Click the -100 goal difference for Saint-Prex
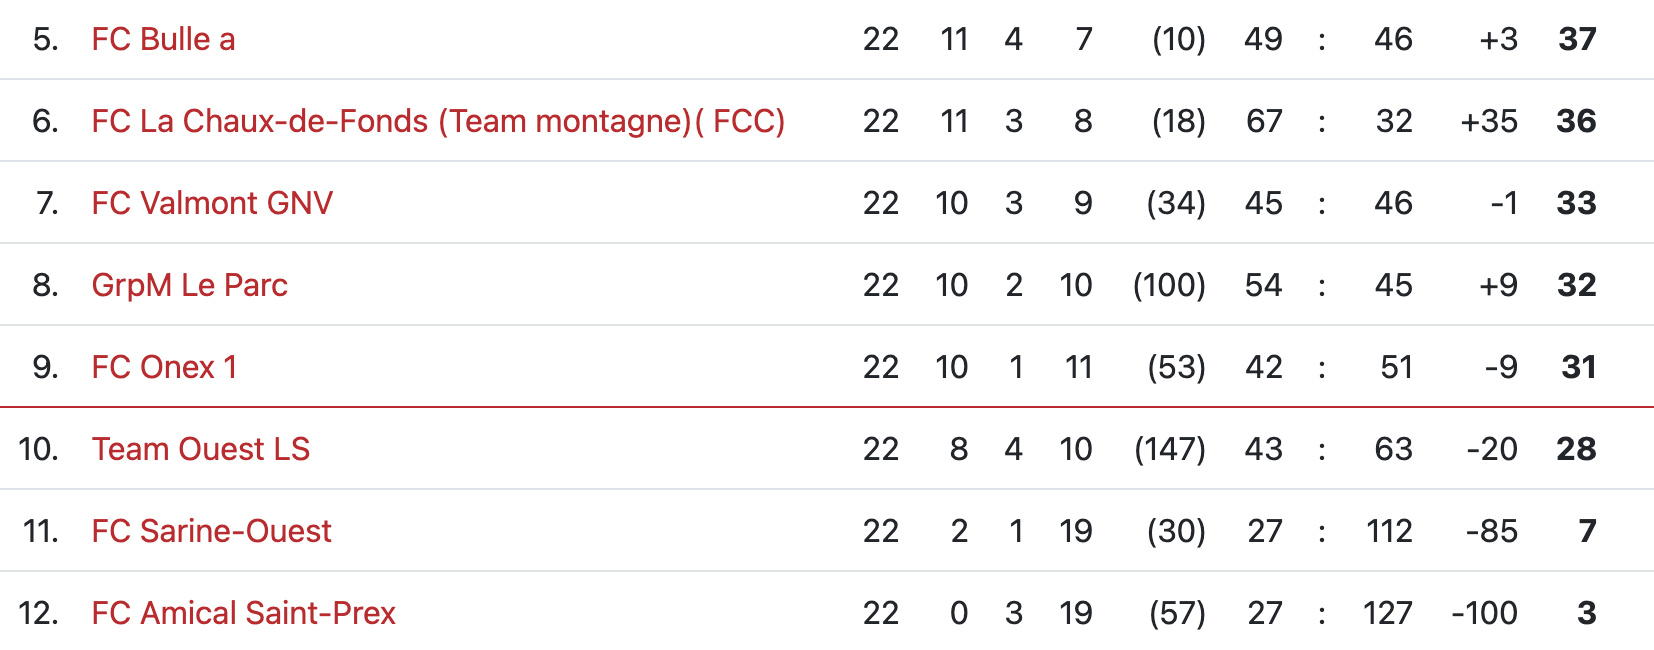The image size is (1654, 650). (1484, 613)
